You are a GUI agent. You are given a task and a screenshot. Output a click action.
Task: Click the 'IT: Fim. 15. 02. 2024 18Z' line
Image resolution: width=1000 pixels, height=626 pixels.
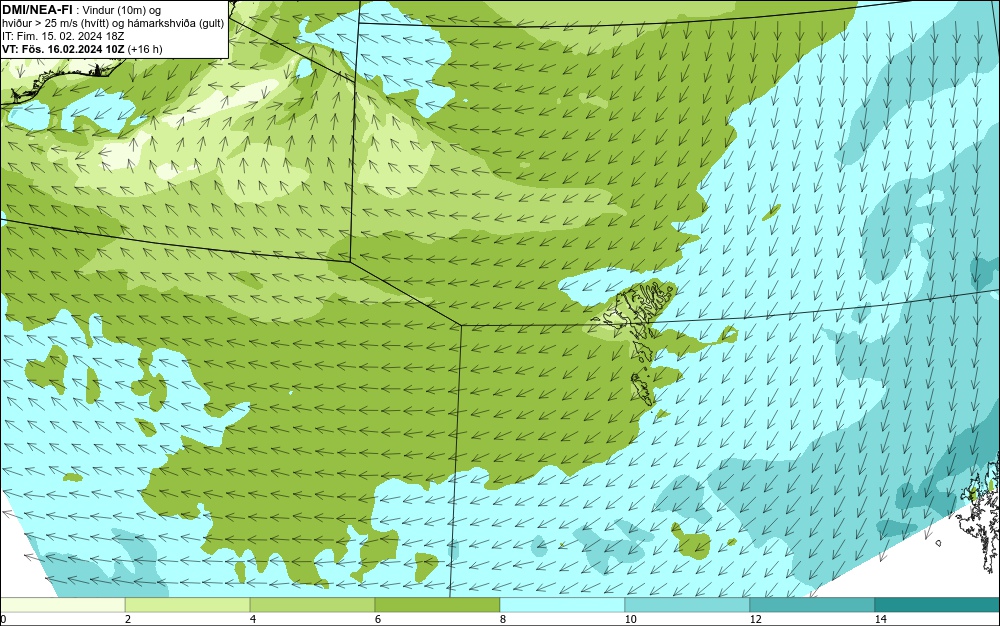(x=63, y=36)
